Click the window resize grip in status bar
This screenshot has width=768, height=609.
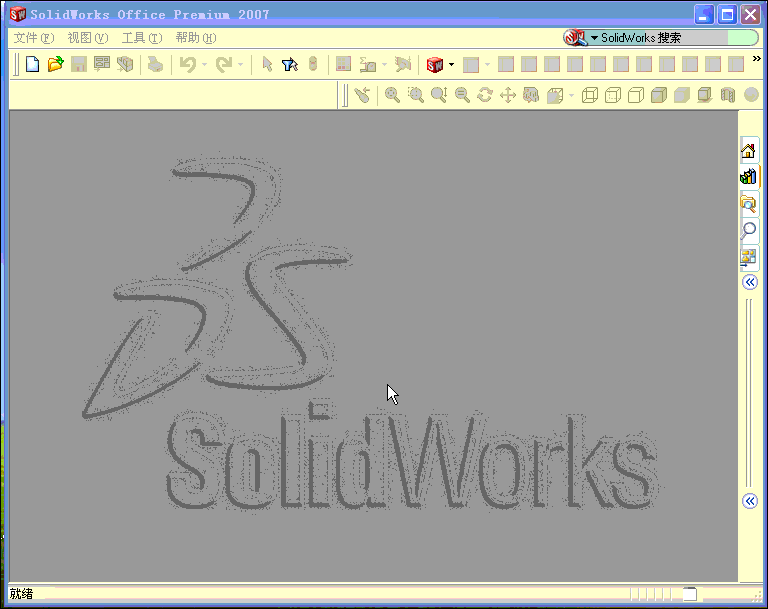click(758, 595)
